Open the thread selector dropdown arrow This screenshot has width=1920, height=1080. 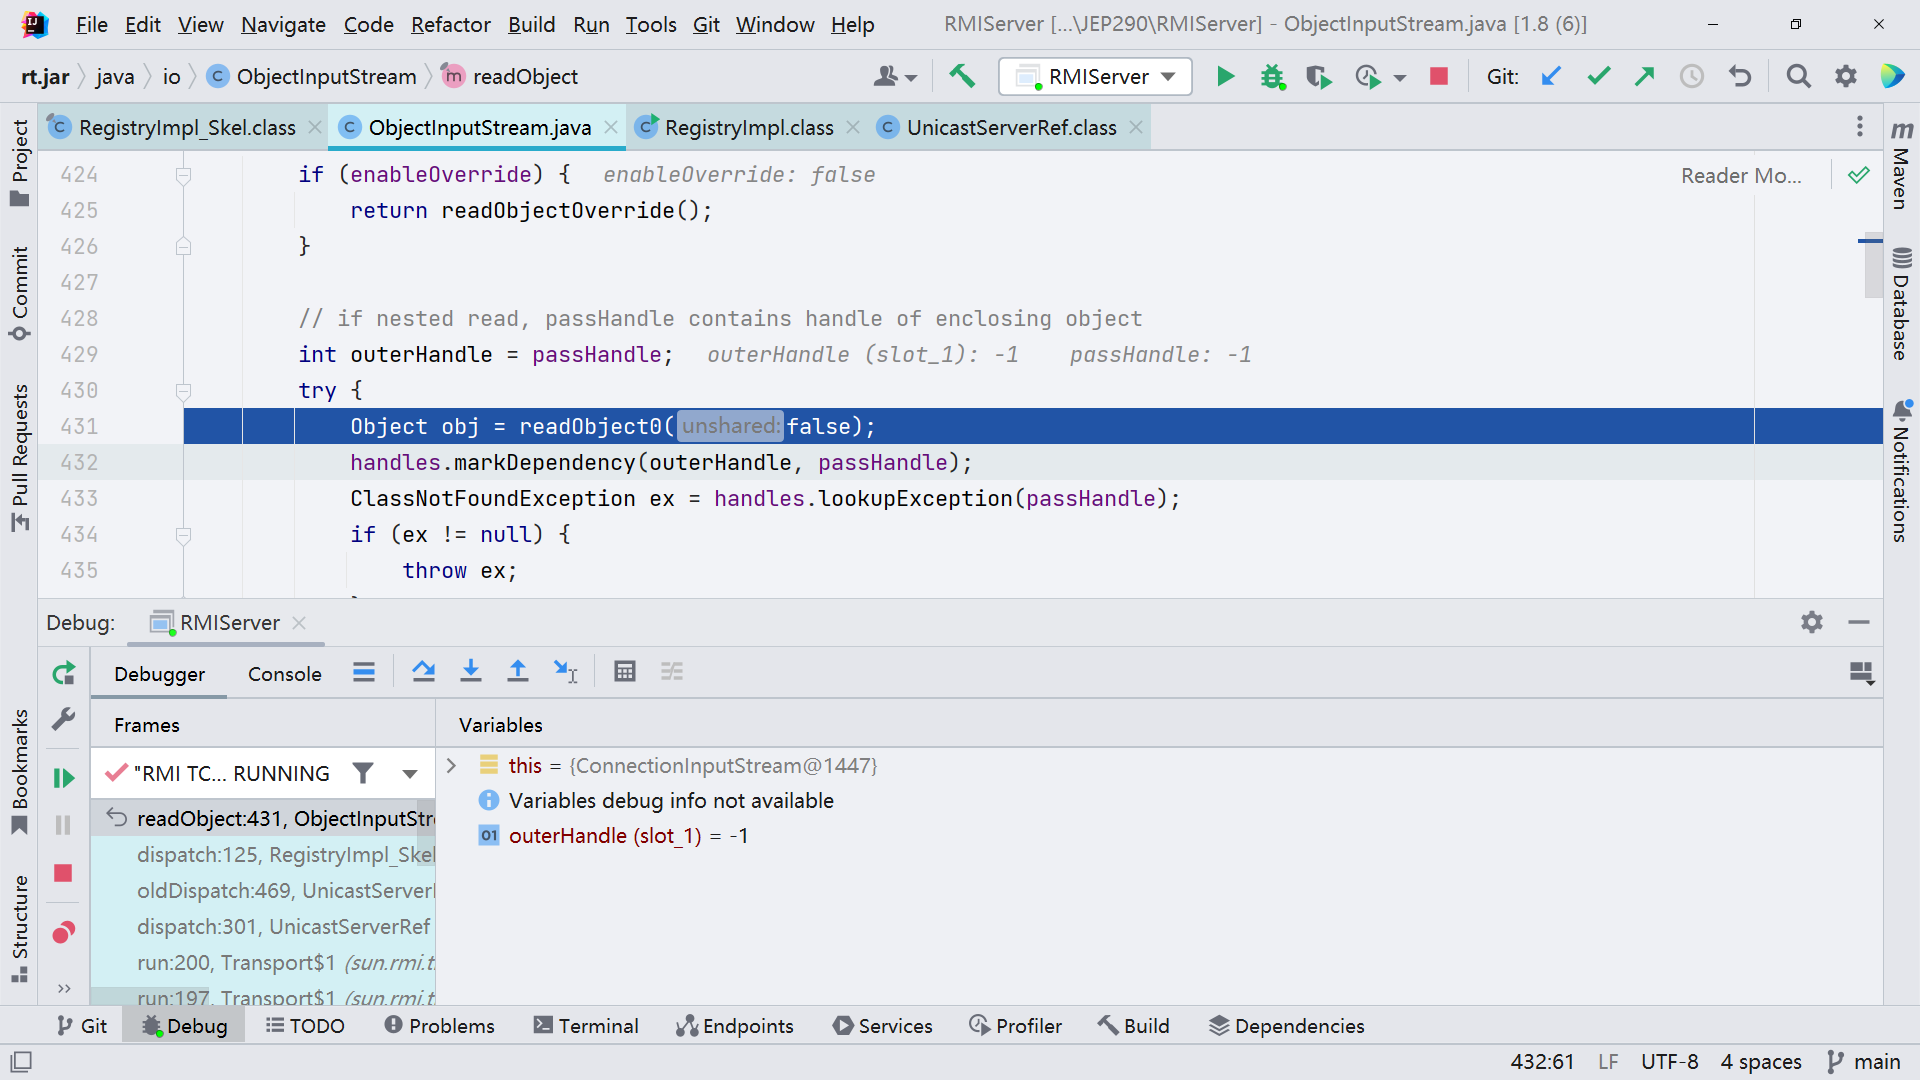point(410,773)
